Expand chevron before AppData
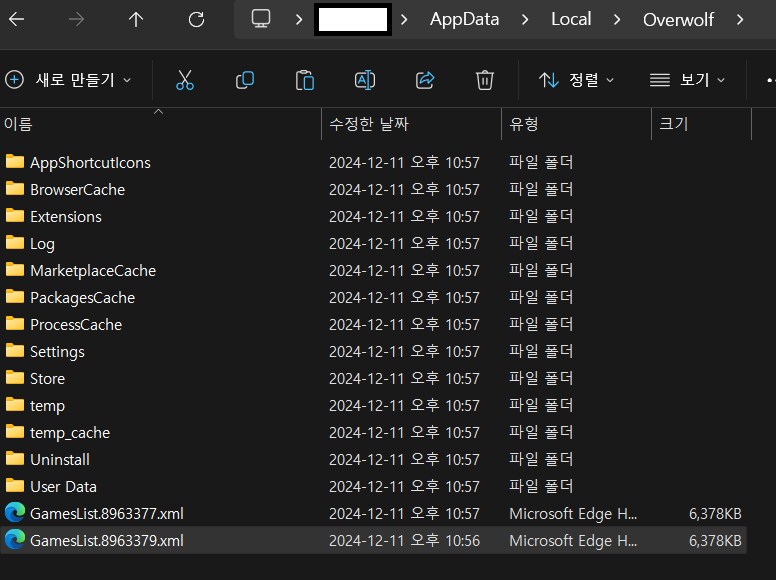The height and width of the screenshot is (580, 776). [x=404, y=19]
